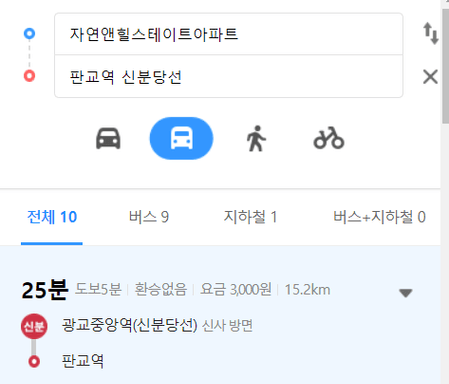The image size is (449, 384).
Task: Click the 판교역 arrival stop marker
Action: coord(34,361)
